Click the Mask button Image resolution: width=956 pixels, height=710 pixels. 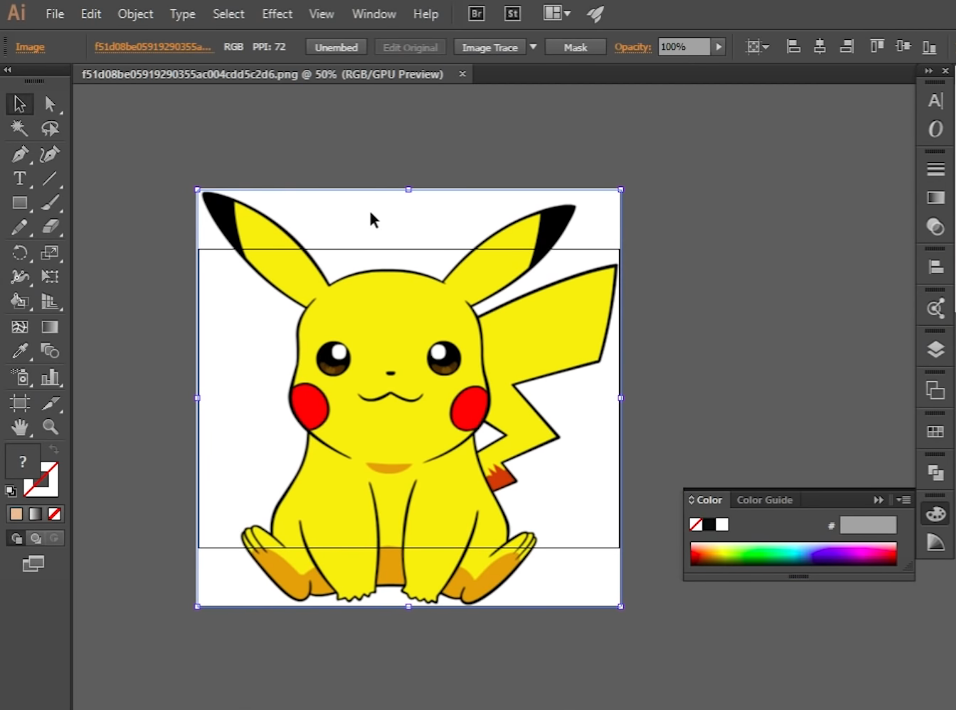[x=576, y=47]
